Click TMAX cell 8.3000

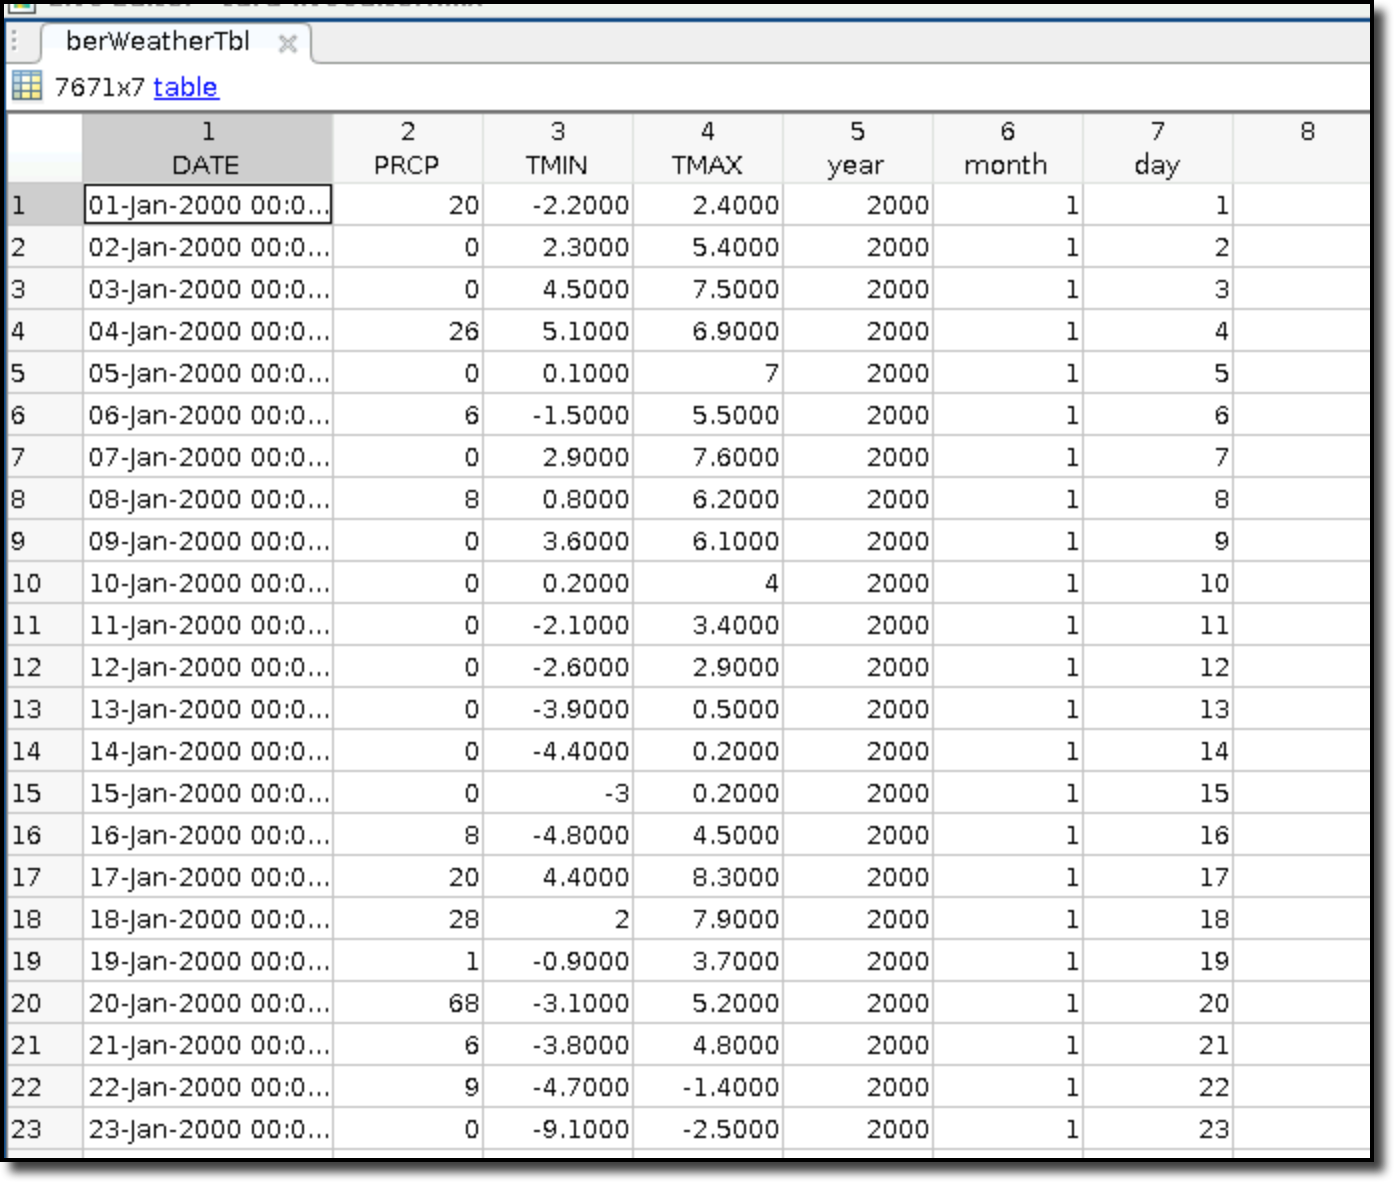pos(708,877)
